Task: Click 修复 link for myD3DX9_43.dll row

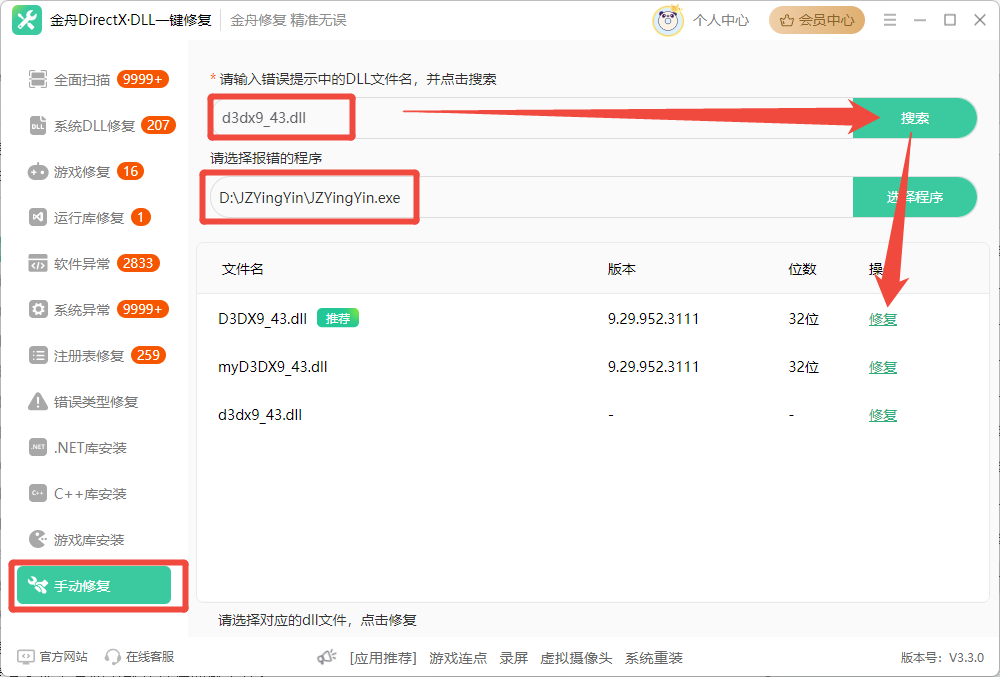Action: click(x=883, y=367)
